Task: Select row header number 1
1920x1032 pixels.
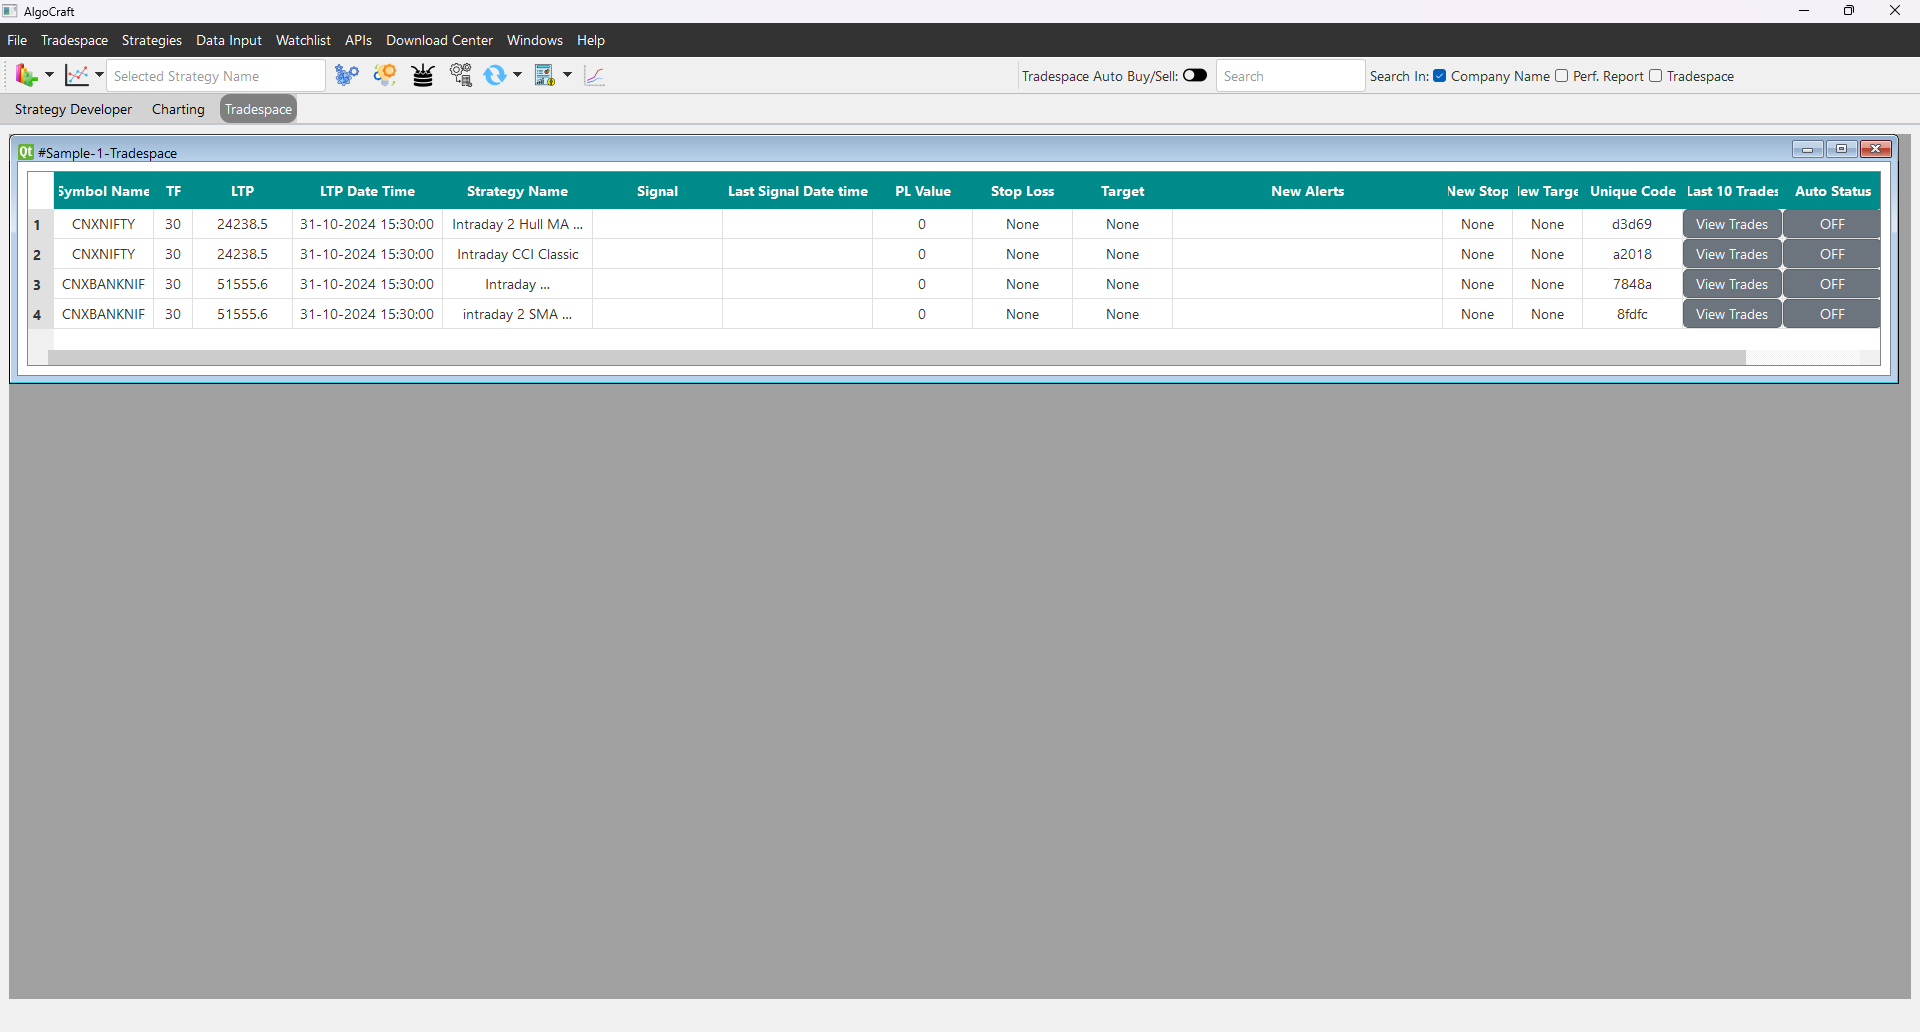Action: tap(38, 224)
